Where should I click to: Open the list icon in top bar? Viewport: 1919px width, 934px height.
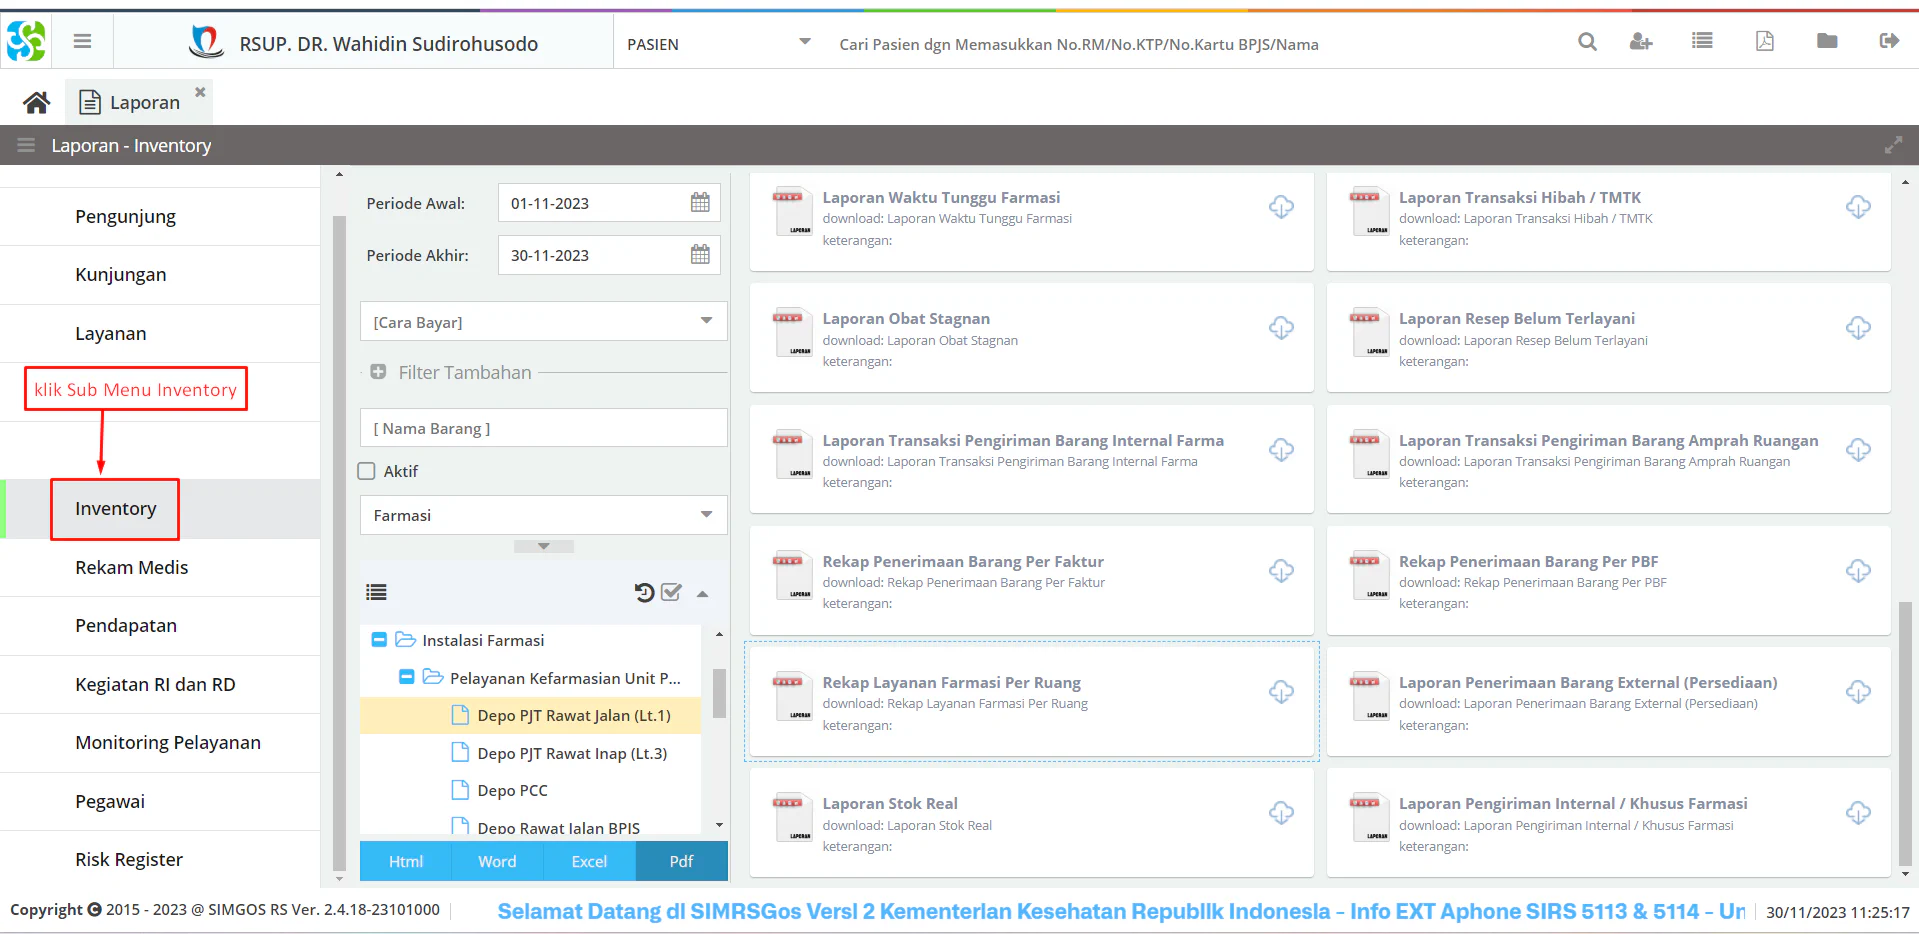1702,41
